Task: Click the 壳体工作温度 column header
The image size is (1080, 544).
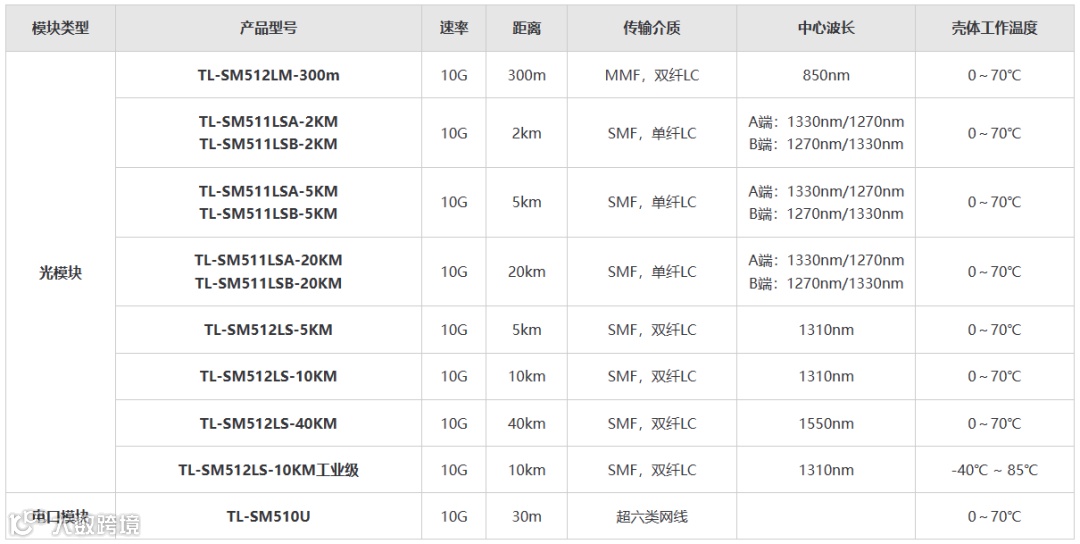Action: click(995, 28)
